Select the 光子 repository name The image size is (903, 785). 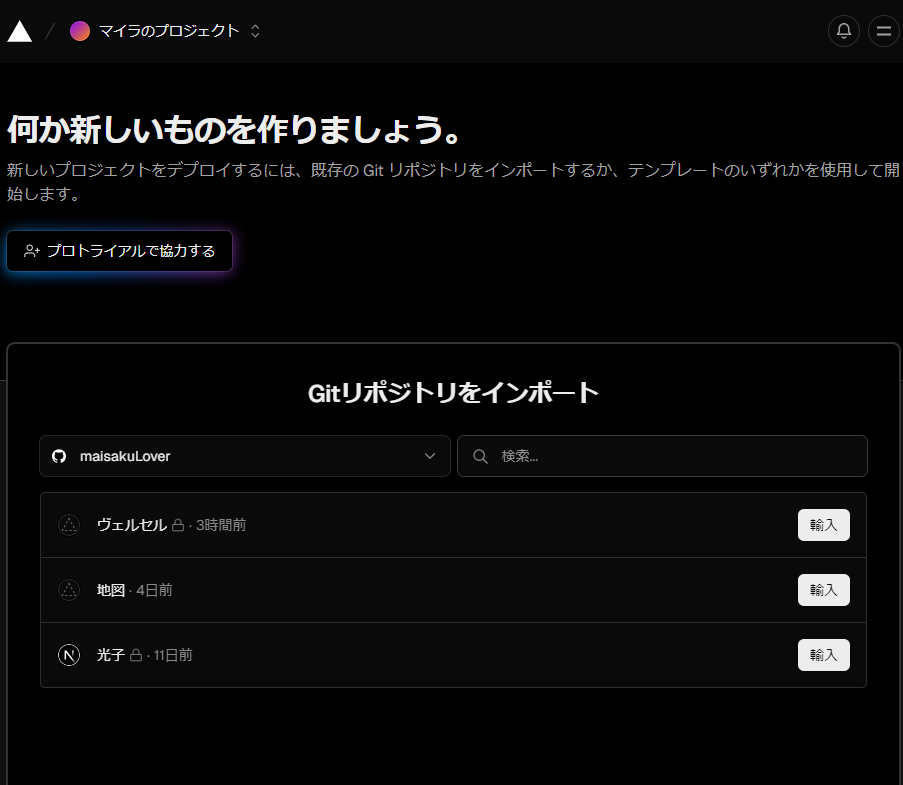click(111, 655)
